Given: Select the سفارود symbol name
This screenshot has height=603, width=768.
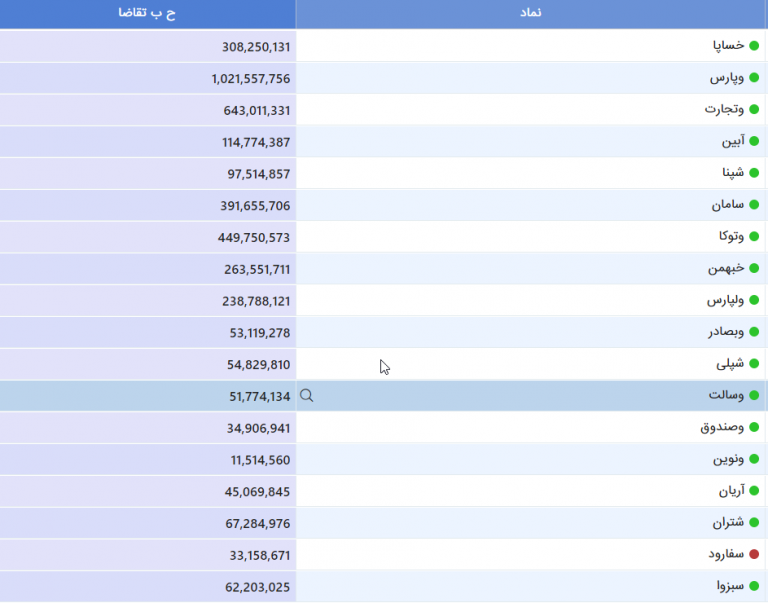Looking at the screenshot, I should pos(726,554).
